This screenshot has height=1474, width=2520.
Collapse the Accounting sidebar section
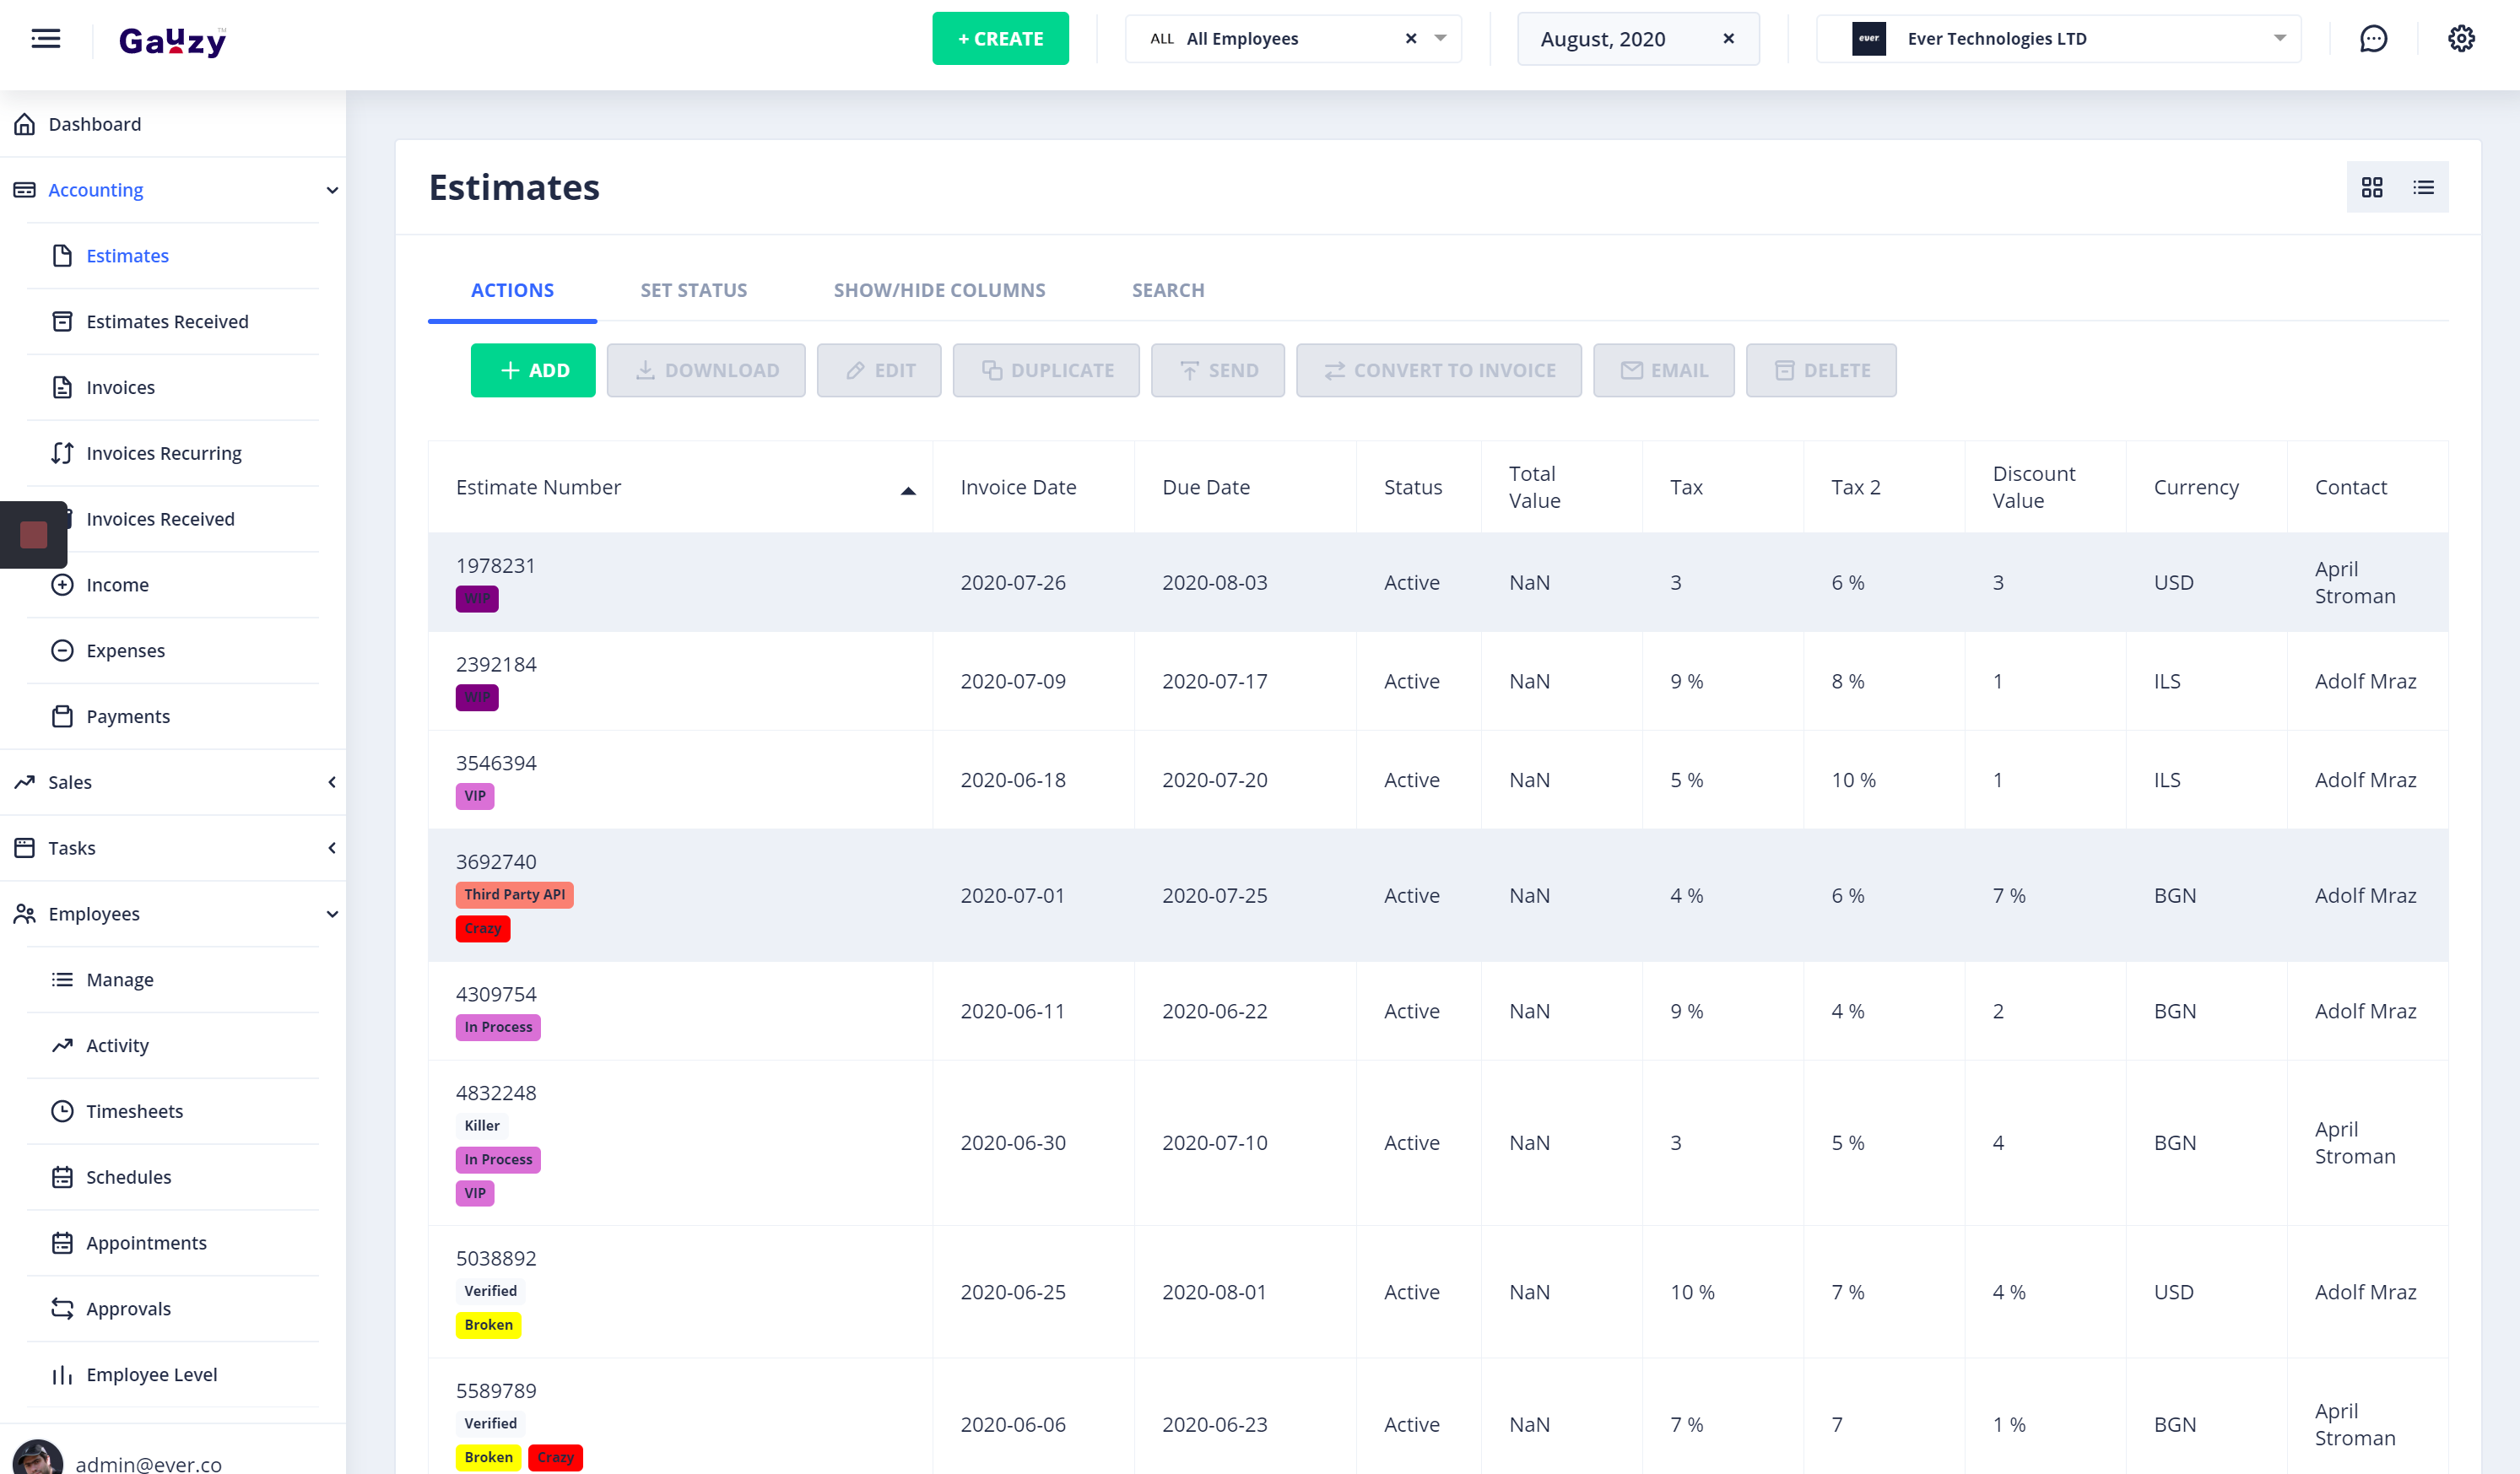pos(331,190)
